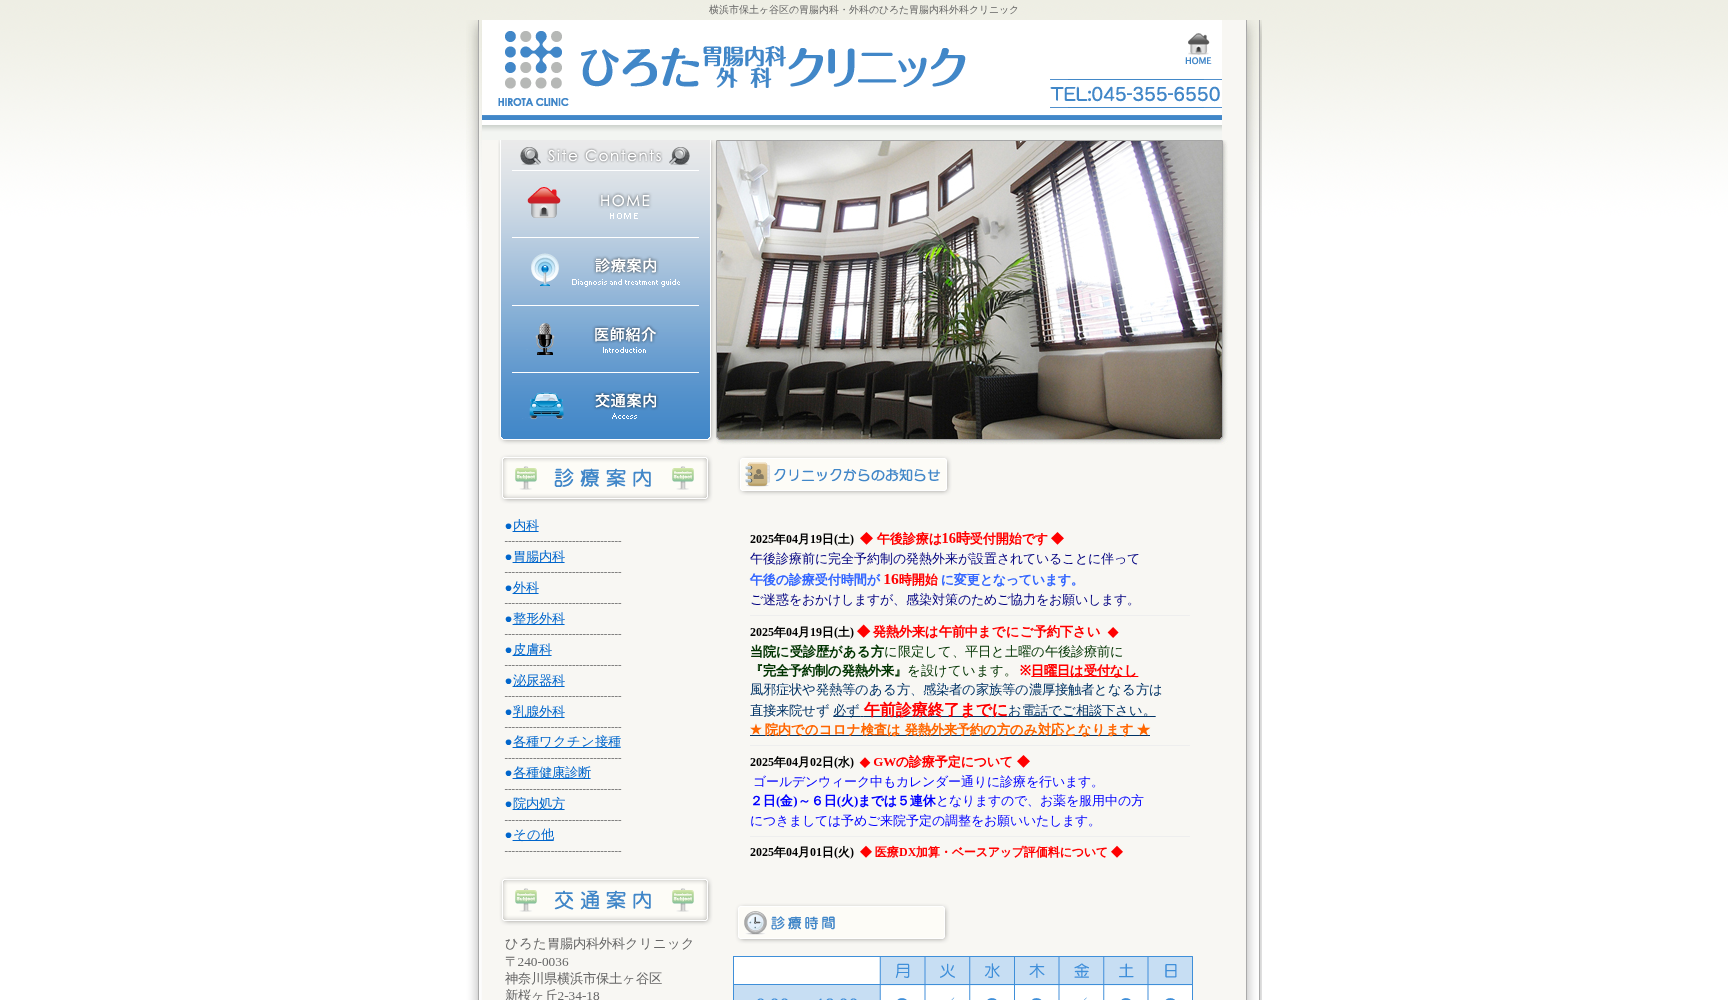Click the notebook icon beside クリニックからのお知らせ
This screenshot has width=1728, height=1000.
[x=756, y=474]
